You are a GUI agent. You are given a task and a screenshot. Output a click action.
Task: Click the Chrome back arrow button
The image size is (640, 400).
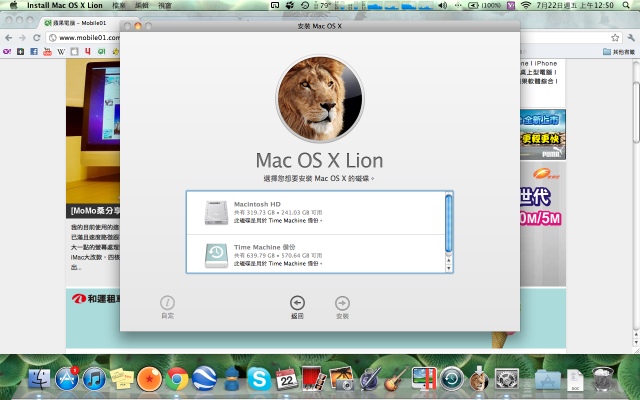click(9, 38)
